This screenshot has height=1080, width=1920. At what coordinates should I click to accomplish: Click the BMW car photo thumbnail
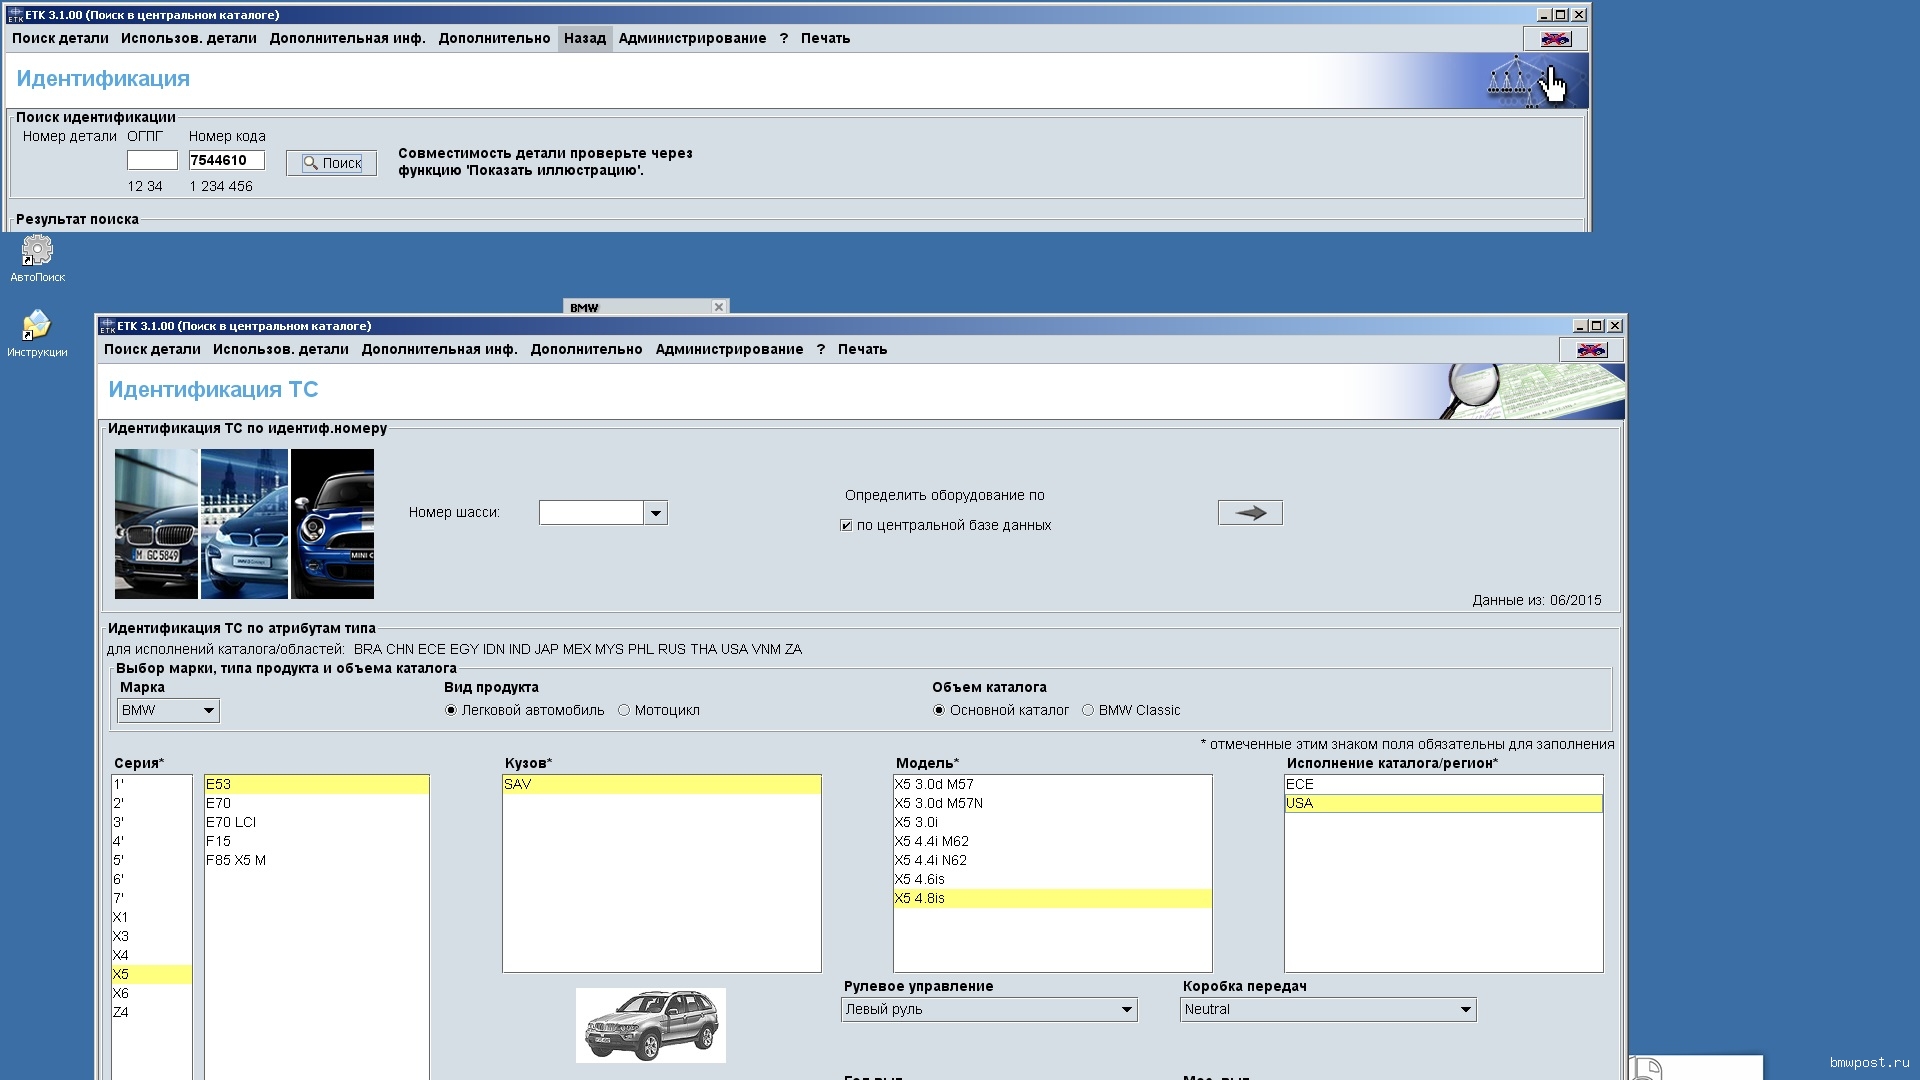pos(156,524)
